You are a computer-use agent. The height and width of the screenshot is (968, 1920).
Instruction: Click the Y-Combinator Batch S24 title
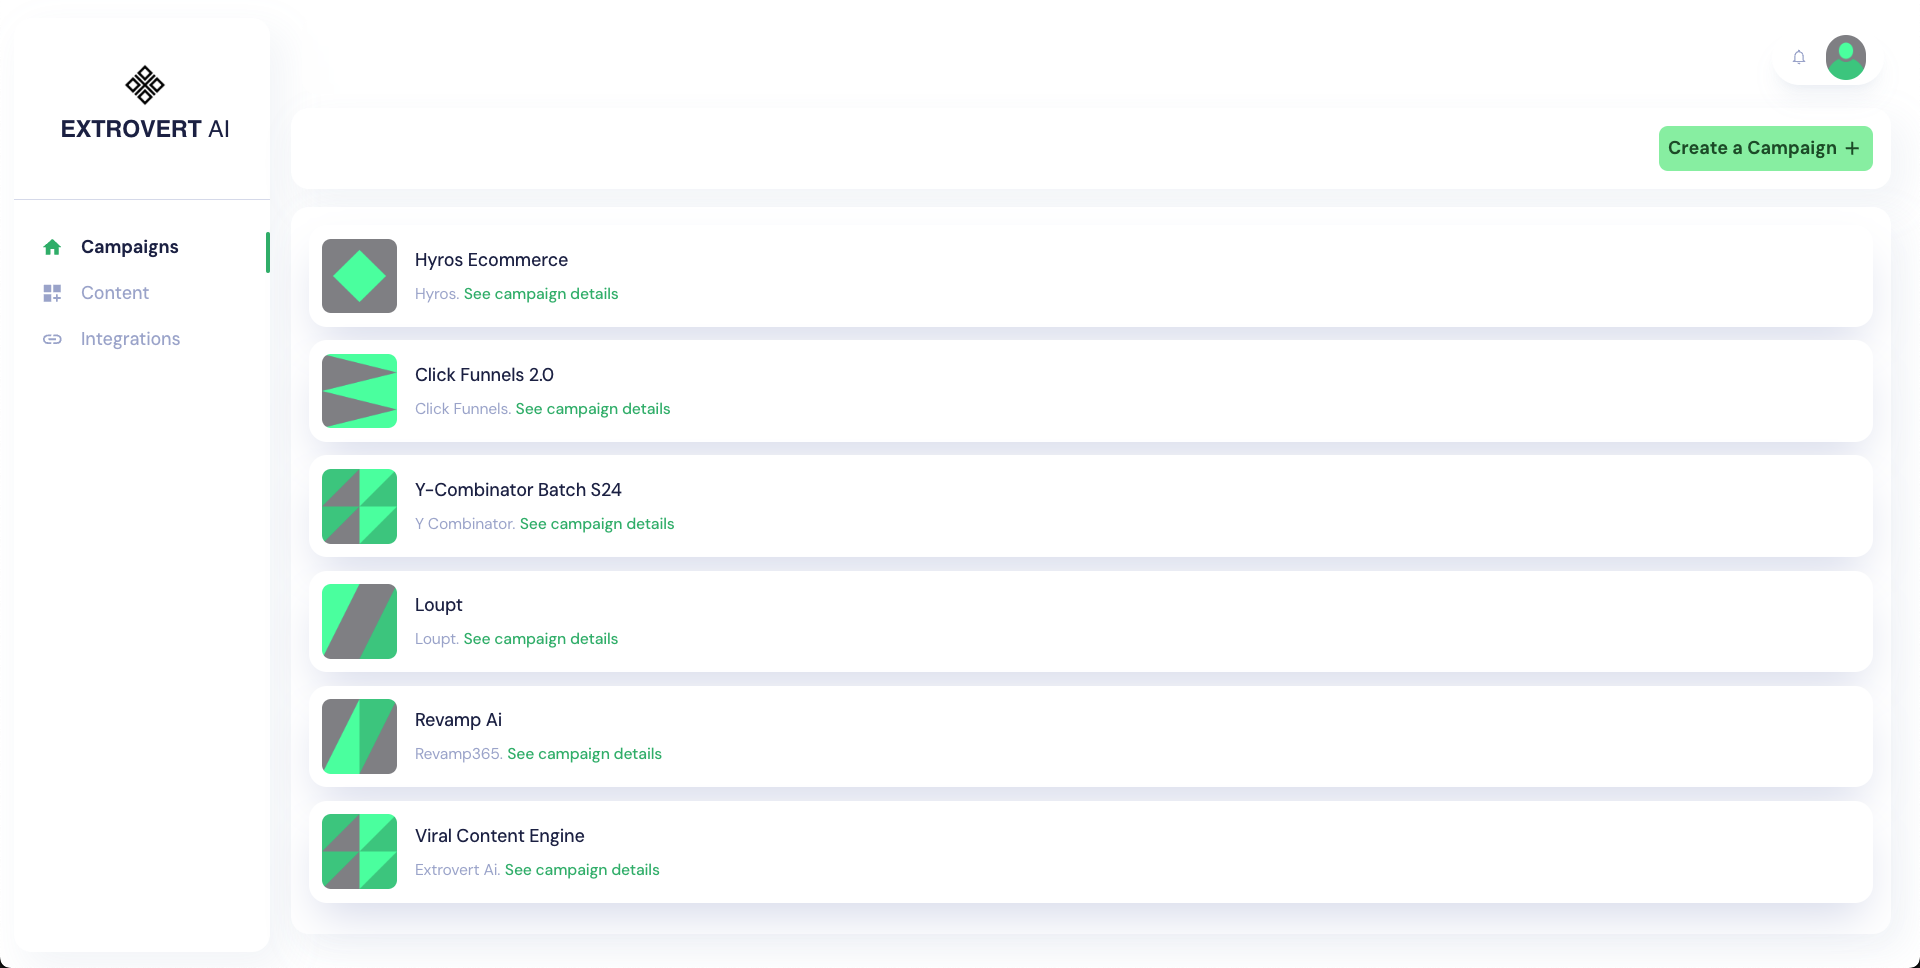pos(518,490)
